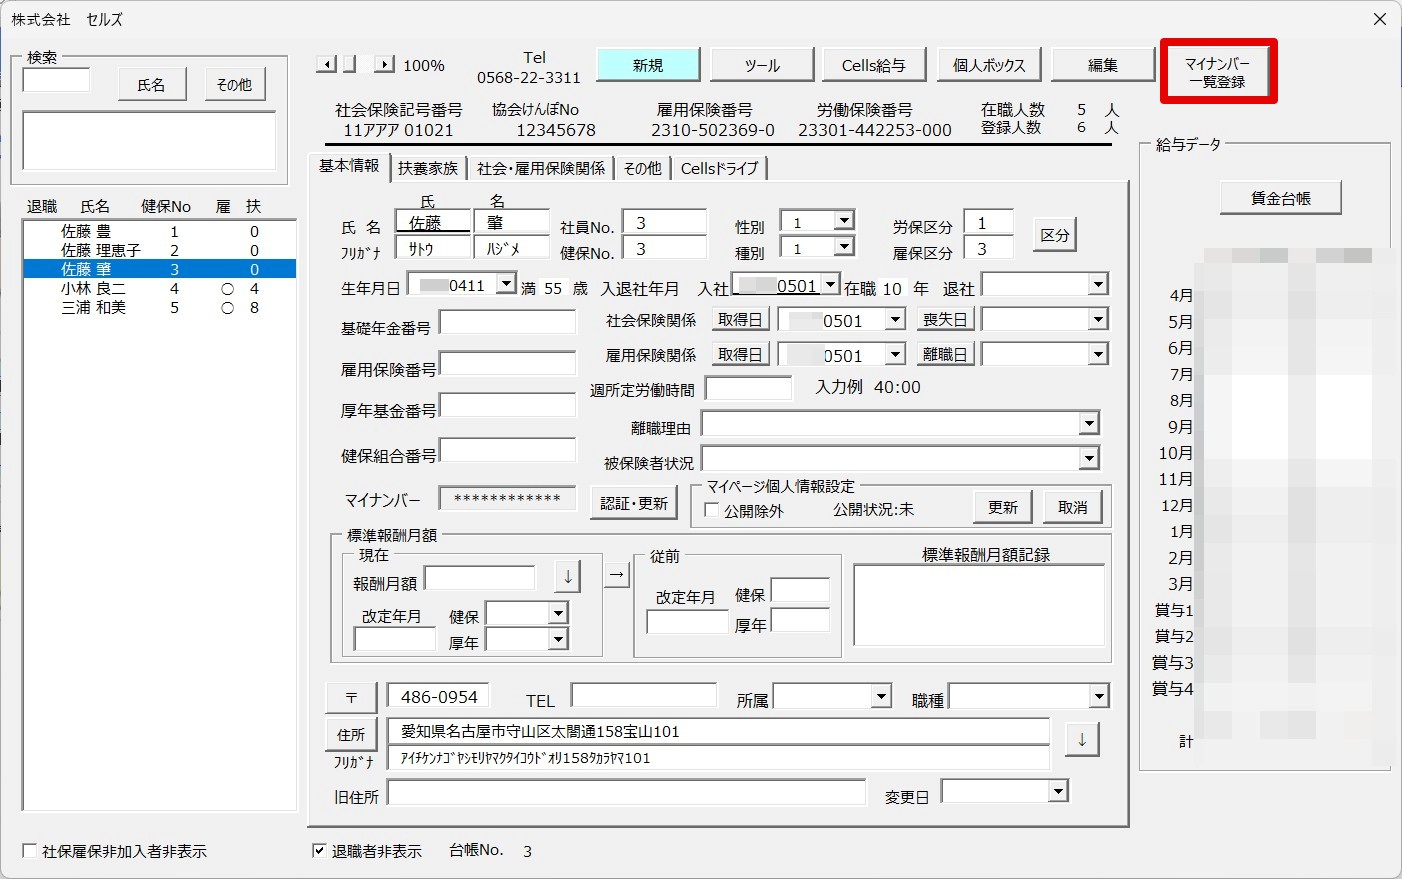Open the 喪失日 date dropdown

(1098, 319)
